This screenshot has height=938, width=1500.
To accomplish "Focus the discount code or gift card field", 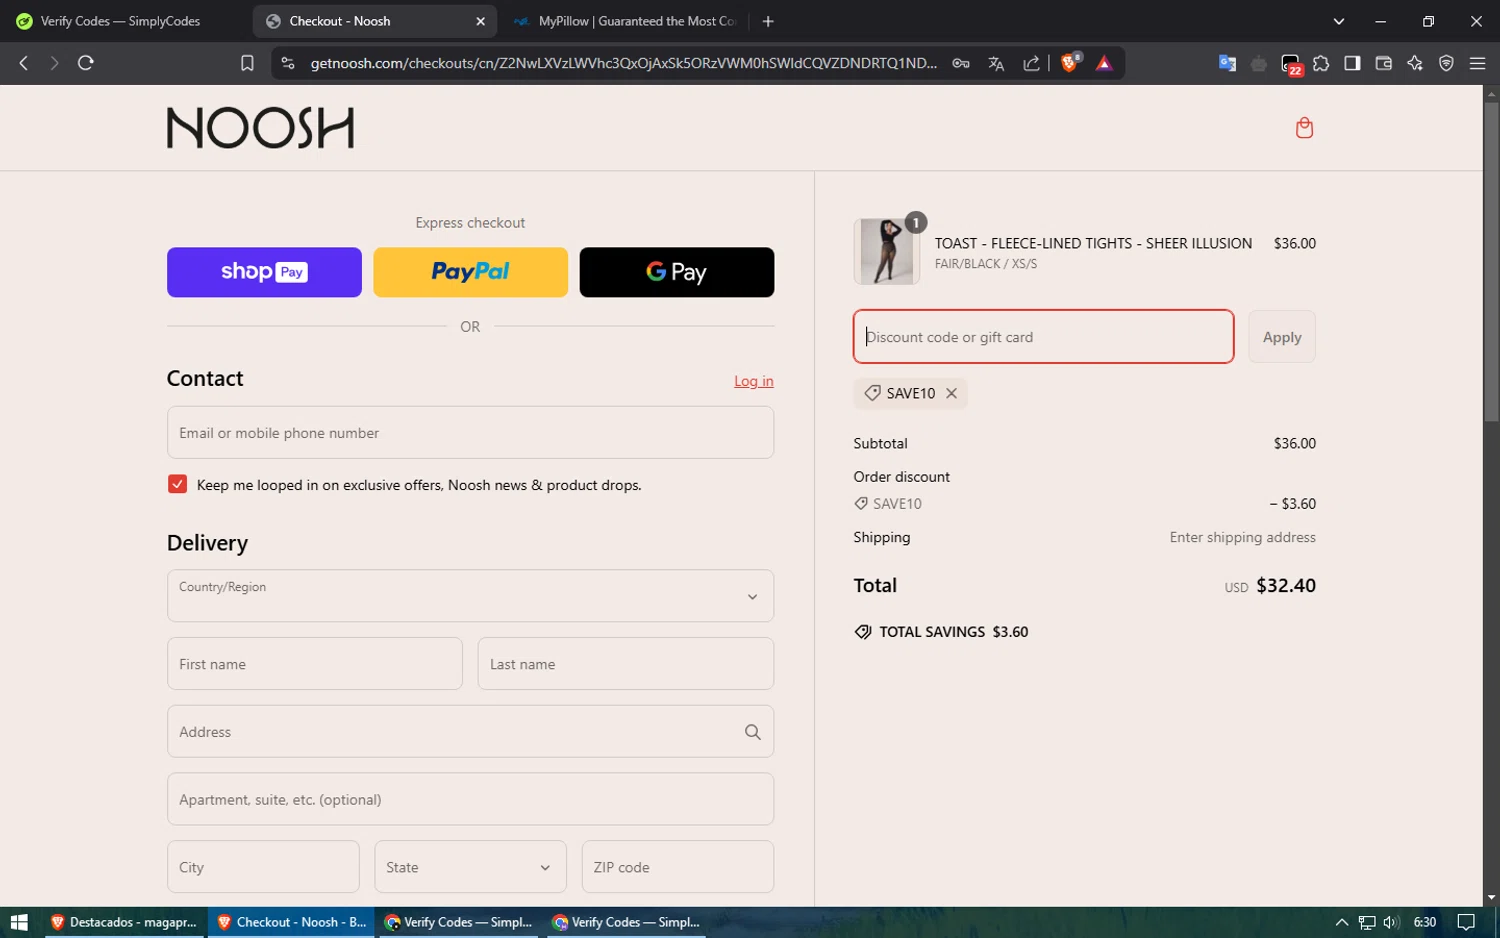I will point(1043,337).
